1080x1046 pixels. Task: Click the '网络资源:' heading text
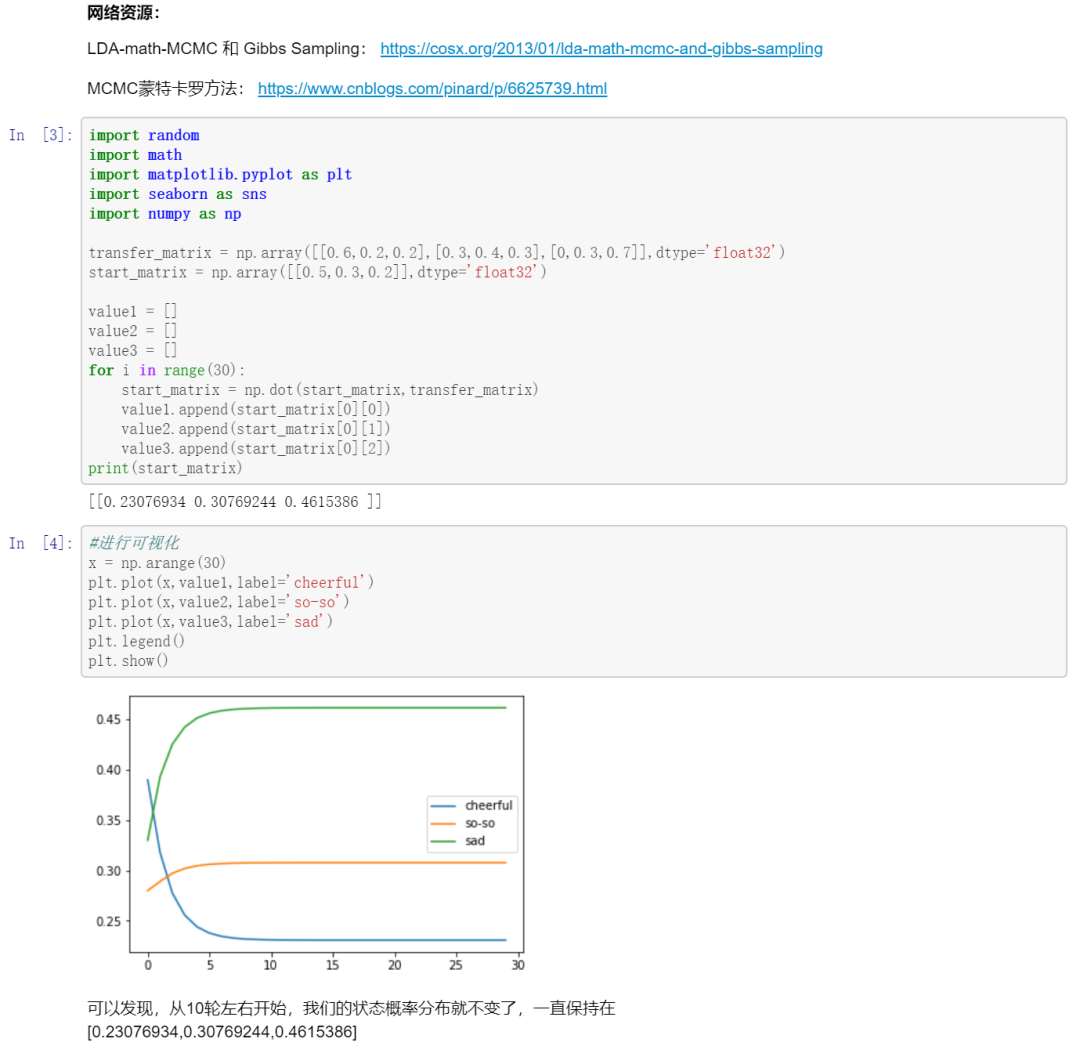(x=123, y=13)
